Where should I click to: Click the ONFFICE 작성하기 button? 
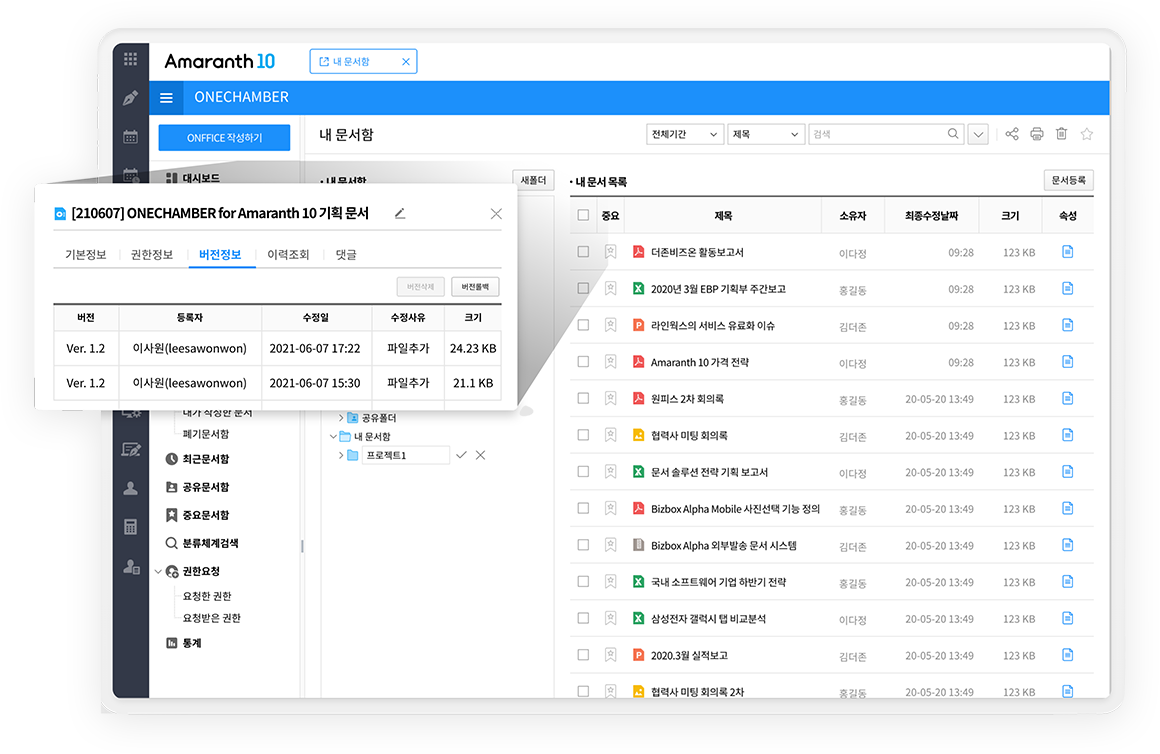coord(224,138)
